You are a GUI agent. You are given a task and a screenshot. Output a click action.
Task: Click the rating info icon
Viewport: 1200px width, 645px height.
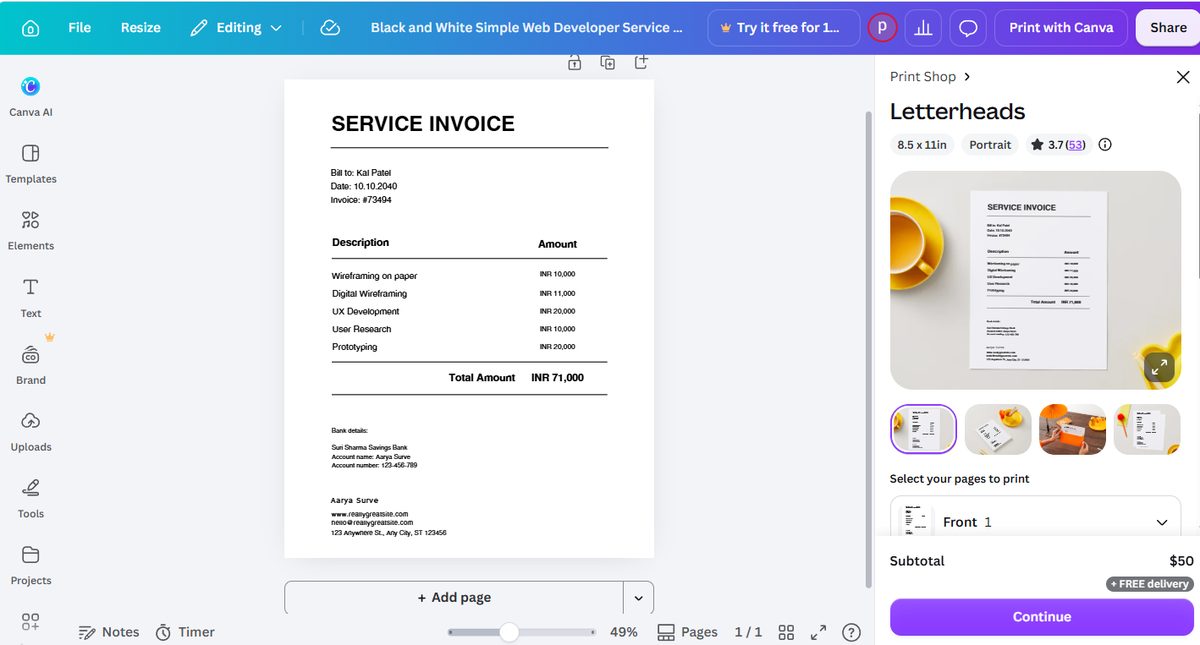pyautogui.click(x=1105, y=145)
